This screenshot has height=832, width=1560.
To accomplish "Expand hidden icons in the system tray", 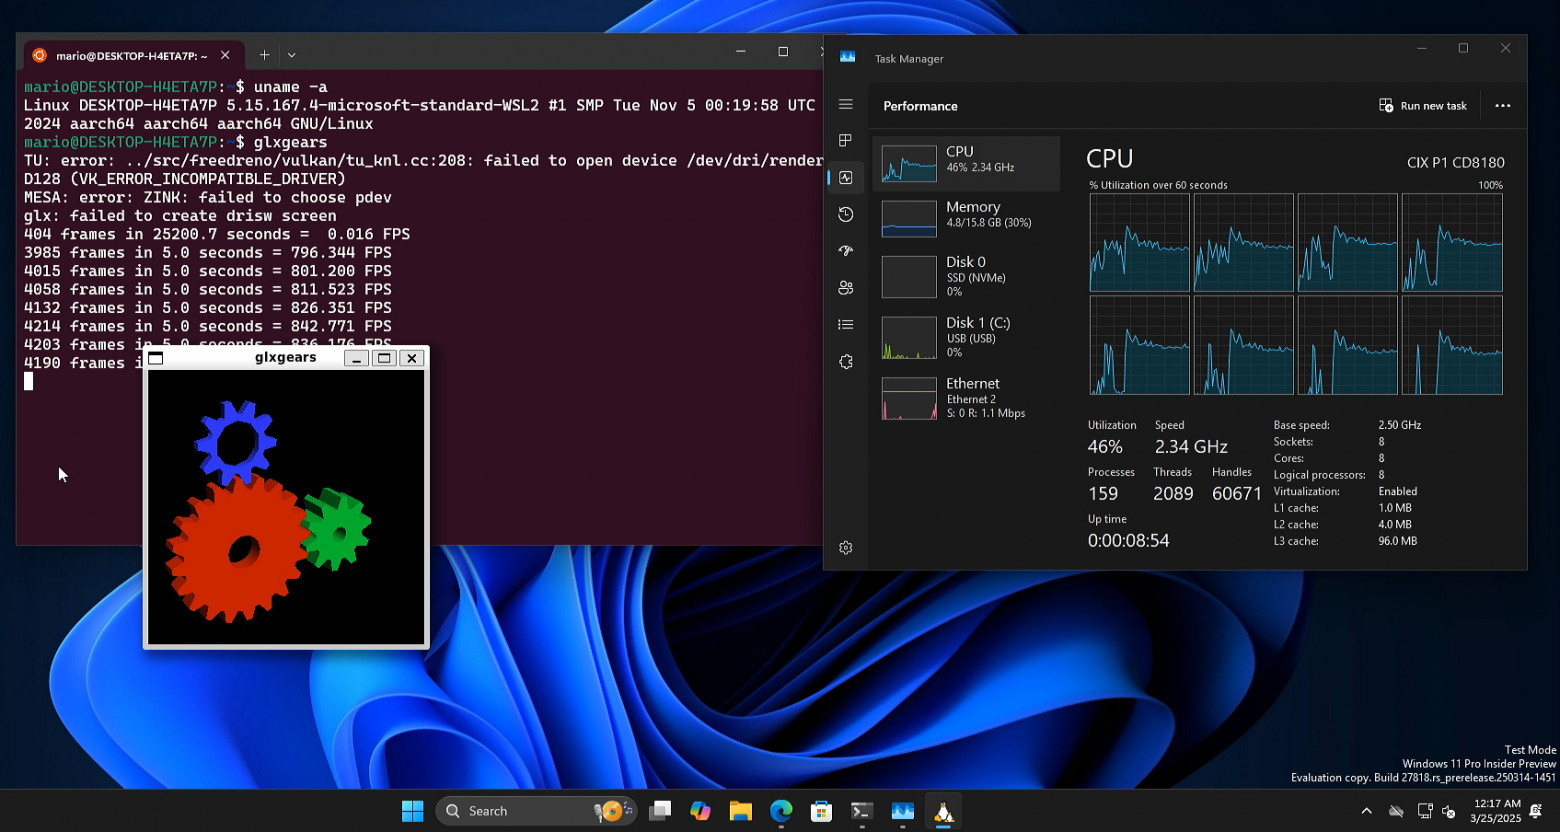I will [x=1366, y=811].
